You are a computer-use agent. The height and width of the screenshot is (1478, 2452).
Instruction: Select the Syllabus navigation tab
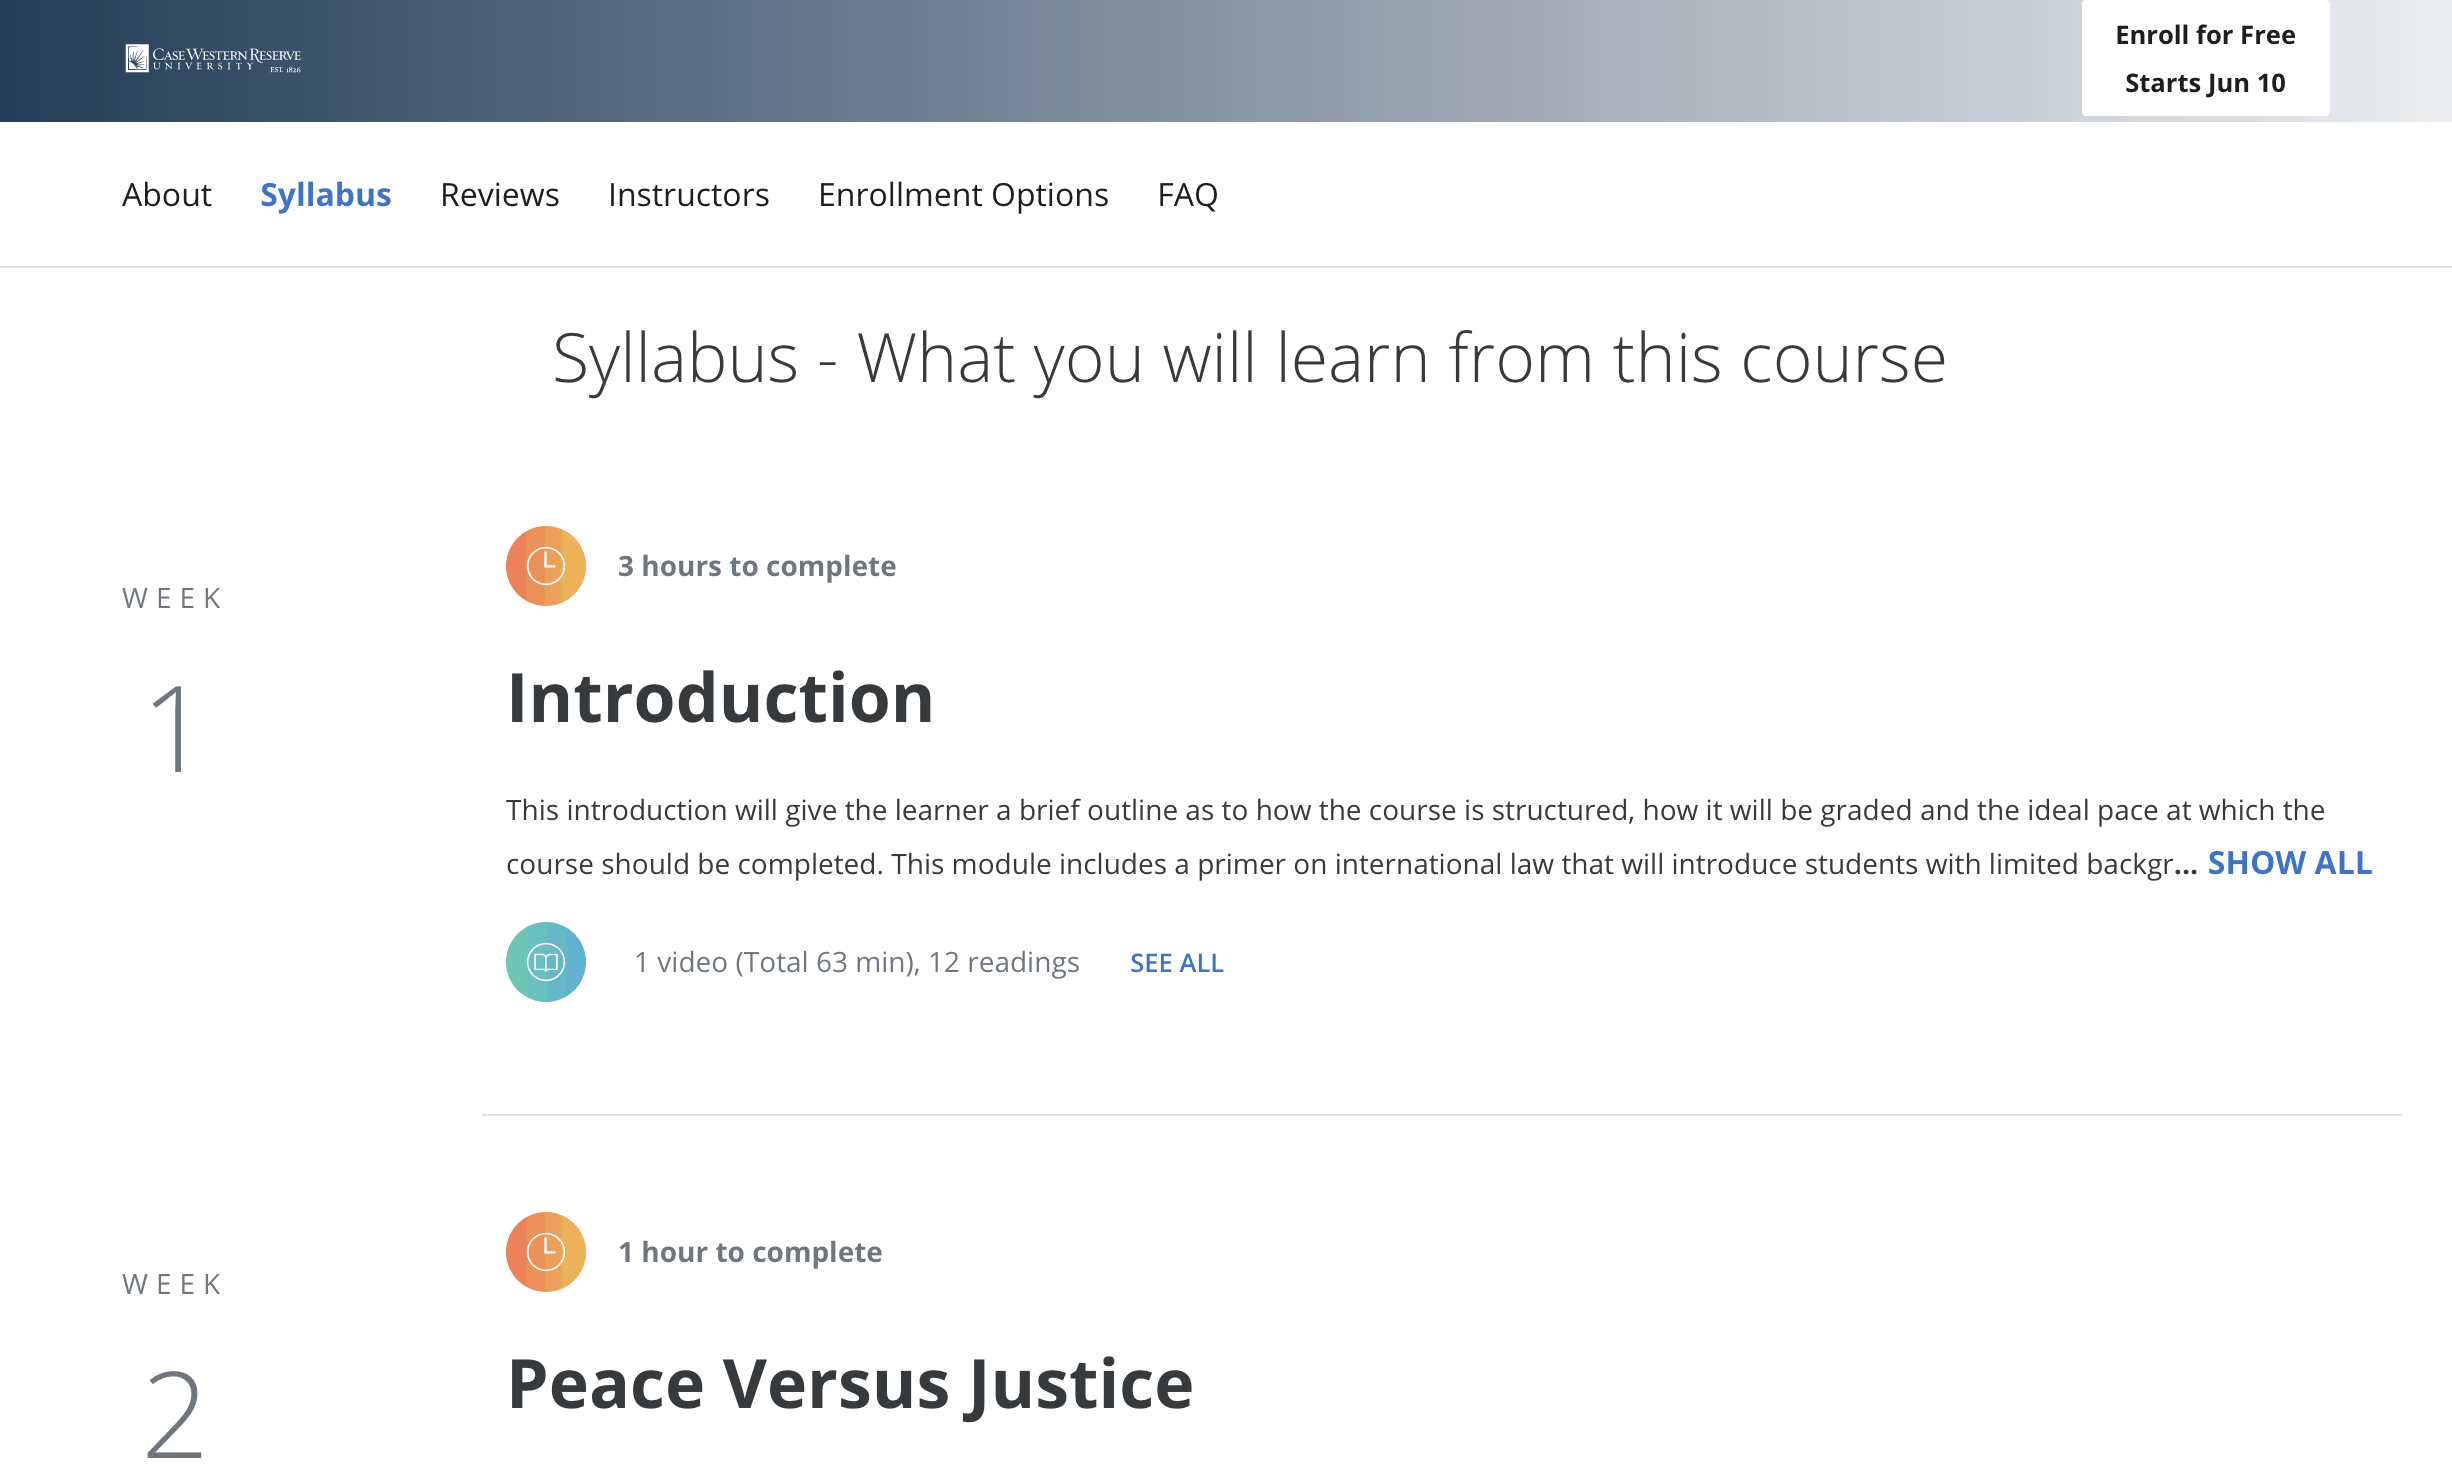pyautogui.click(x=324, y=194)
